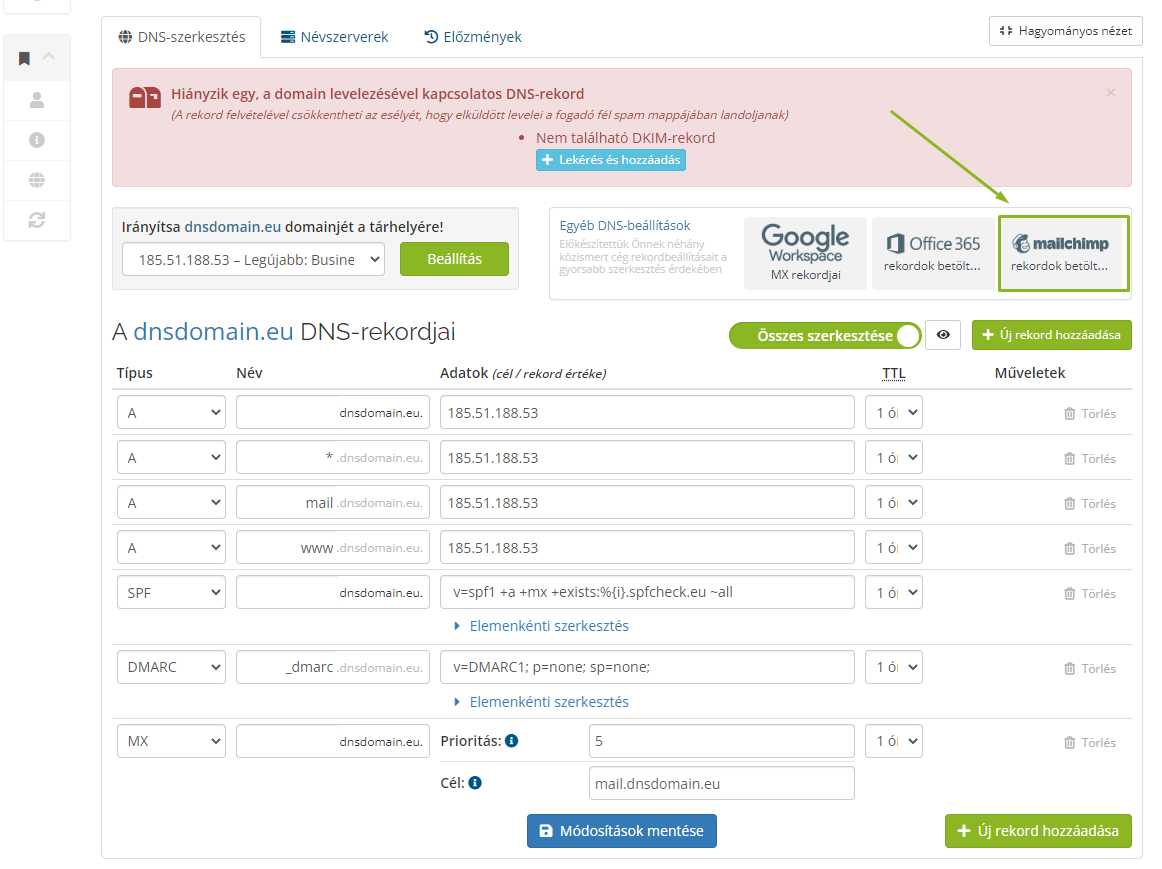The height and width of the screenshot is (869, 1162).
Task: Click the Módosítások mentése button
Action: pyautogui.click(x=621, y=831)
